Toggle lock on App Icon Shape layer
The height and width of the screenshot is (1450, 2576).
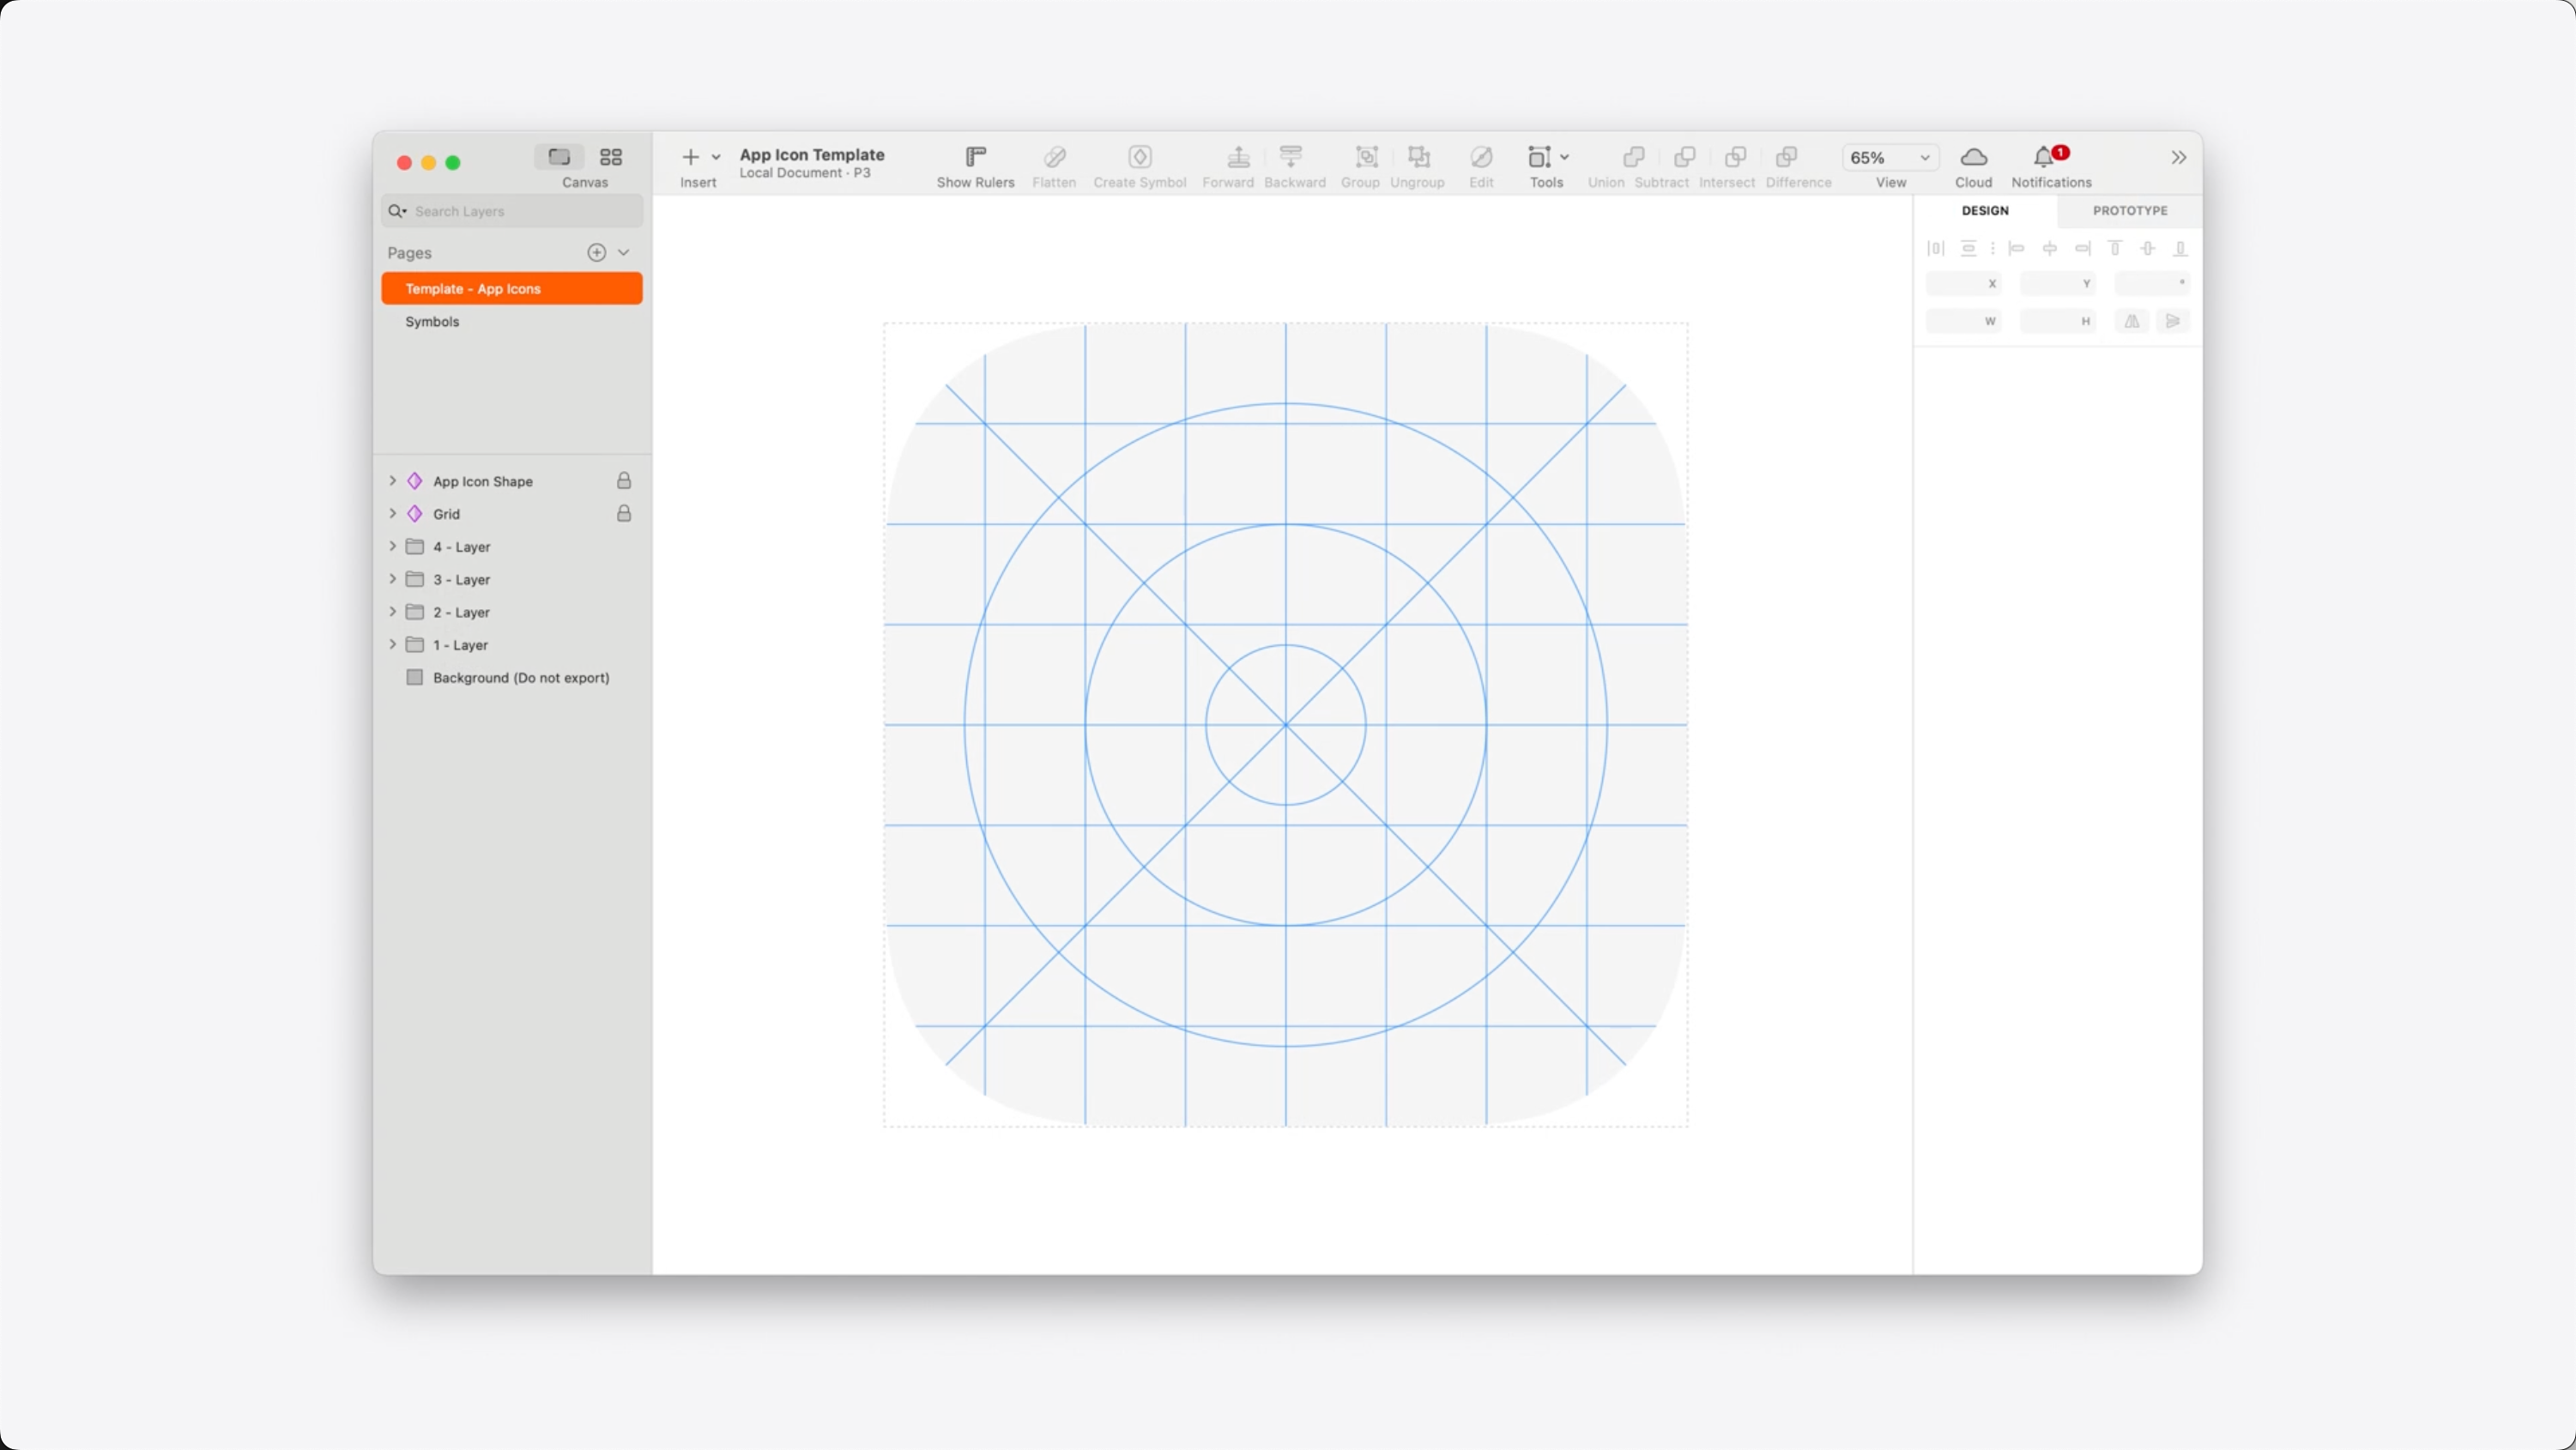pos(624,481)
